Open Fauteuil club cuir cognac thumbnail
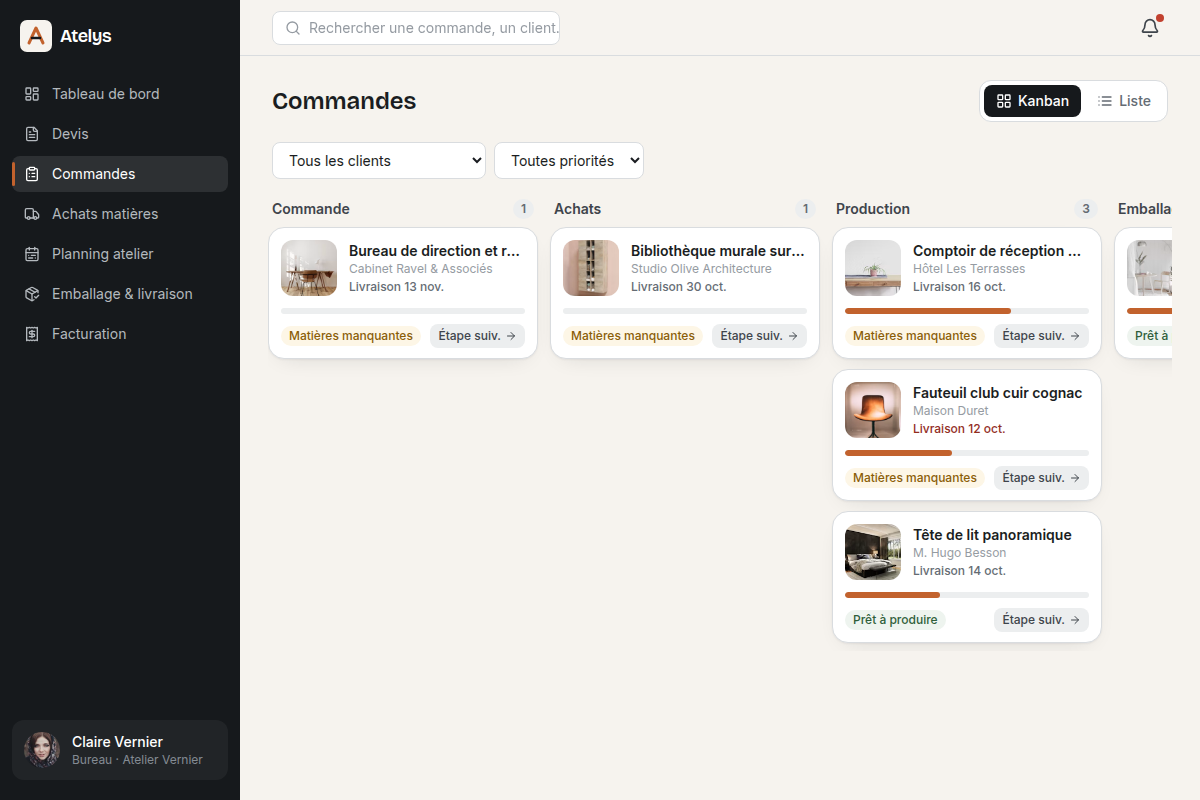 873,410
